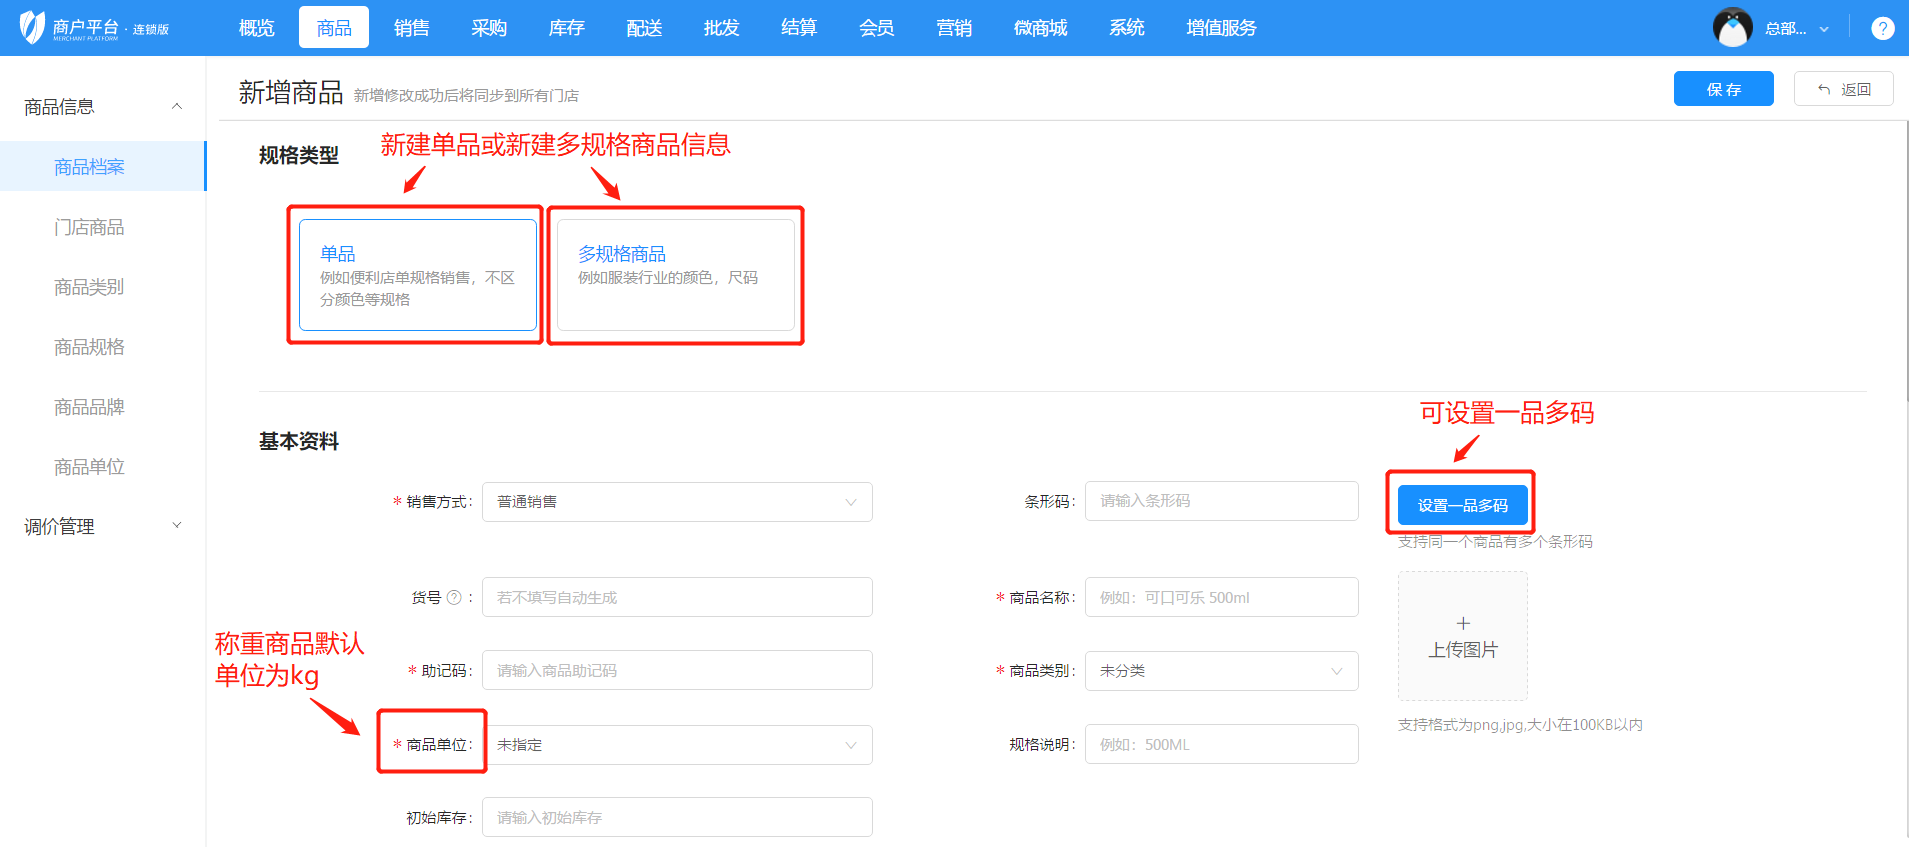Image resolution: width=1909 pixels, height=847 pixels.
Task: Open the 销售 top menu tab
Action: coord(411,28)
